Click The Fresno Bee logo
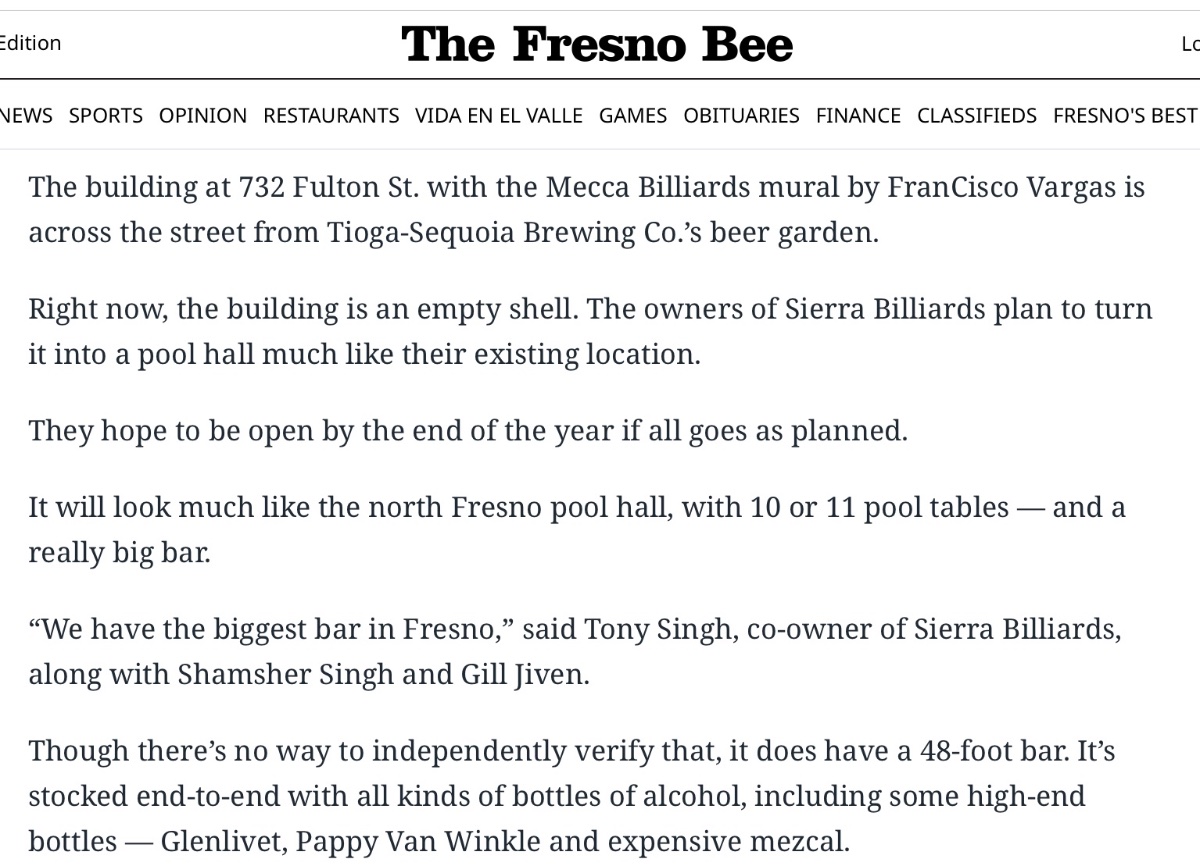This screenshot has height=866, width=1200. point(597,44)
